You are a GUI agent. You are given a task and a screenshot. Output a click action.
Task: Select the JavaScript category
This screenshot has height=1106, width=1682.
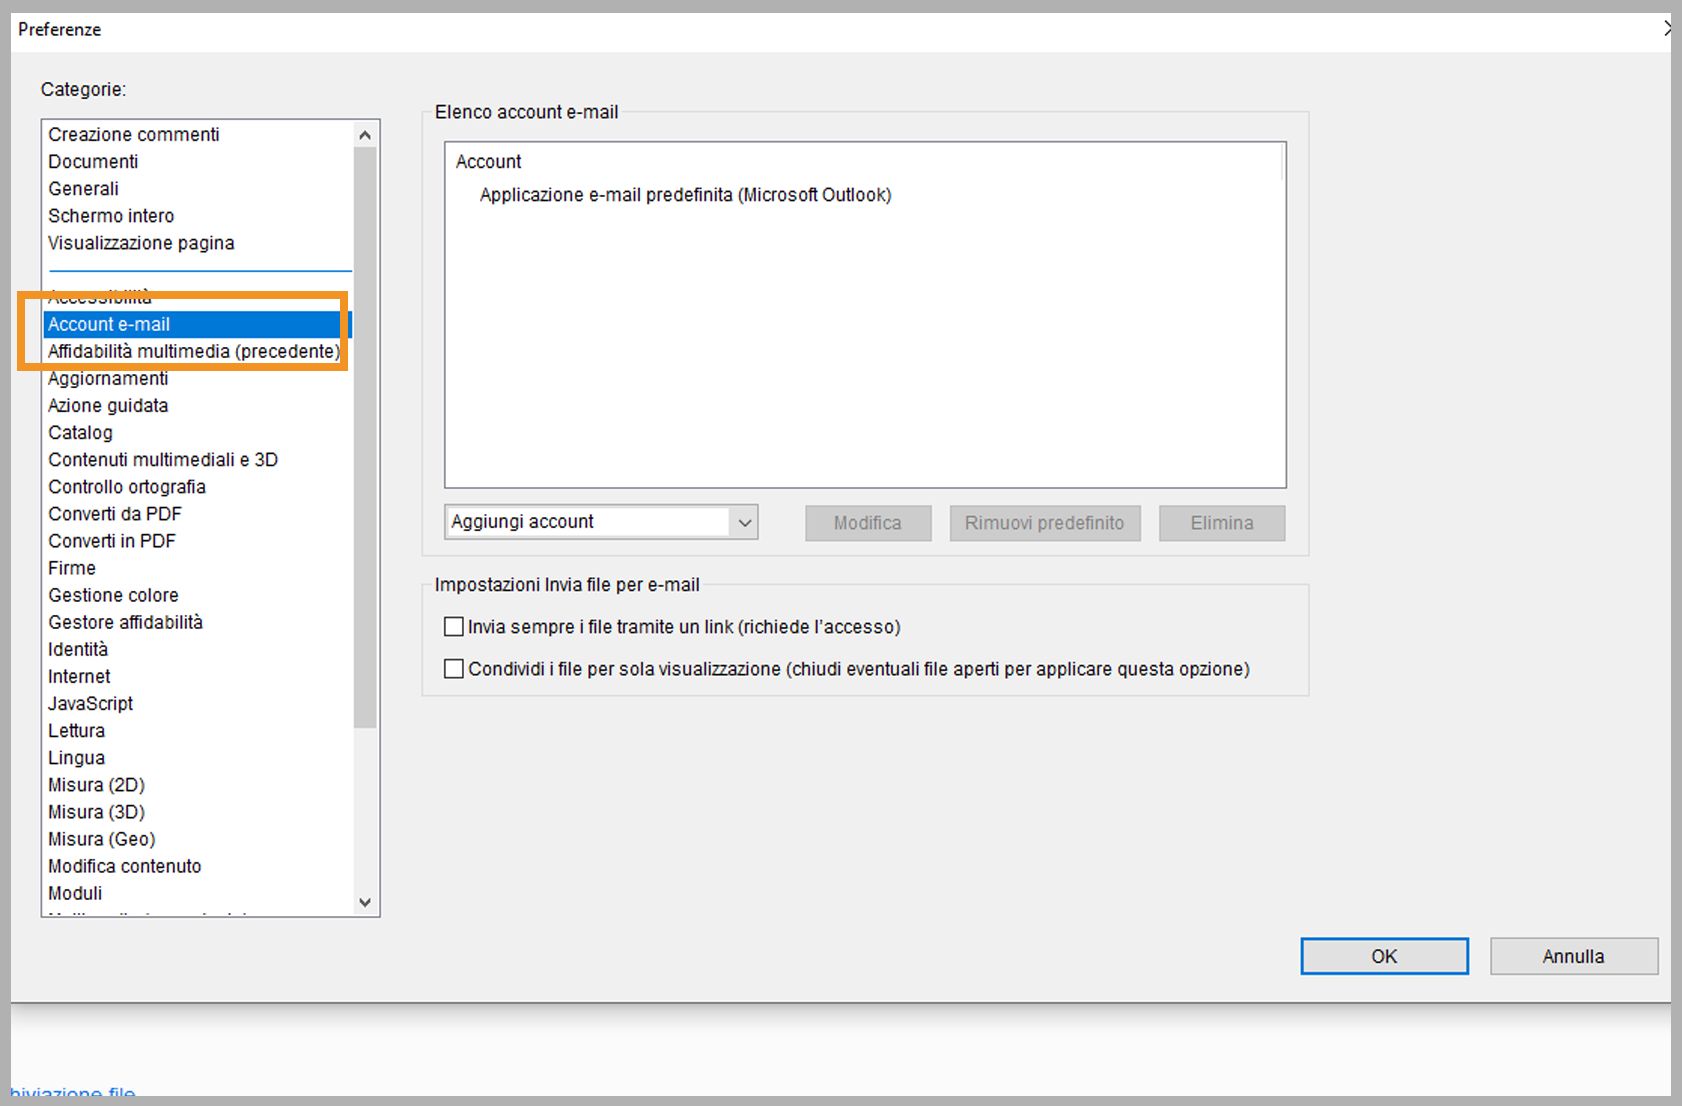coord(89,703)
